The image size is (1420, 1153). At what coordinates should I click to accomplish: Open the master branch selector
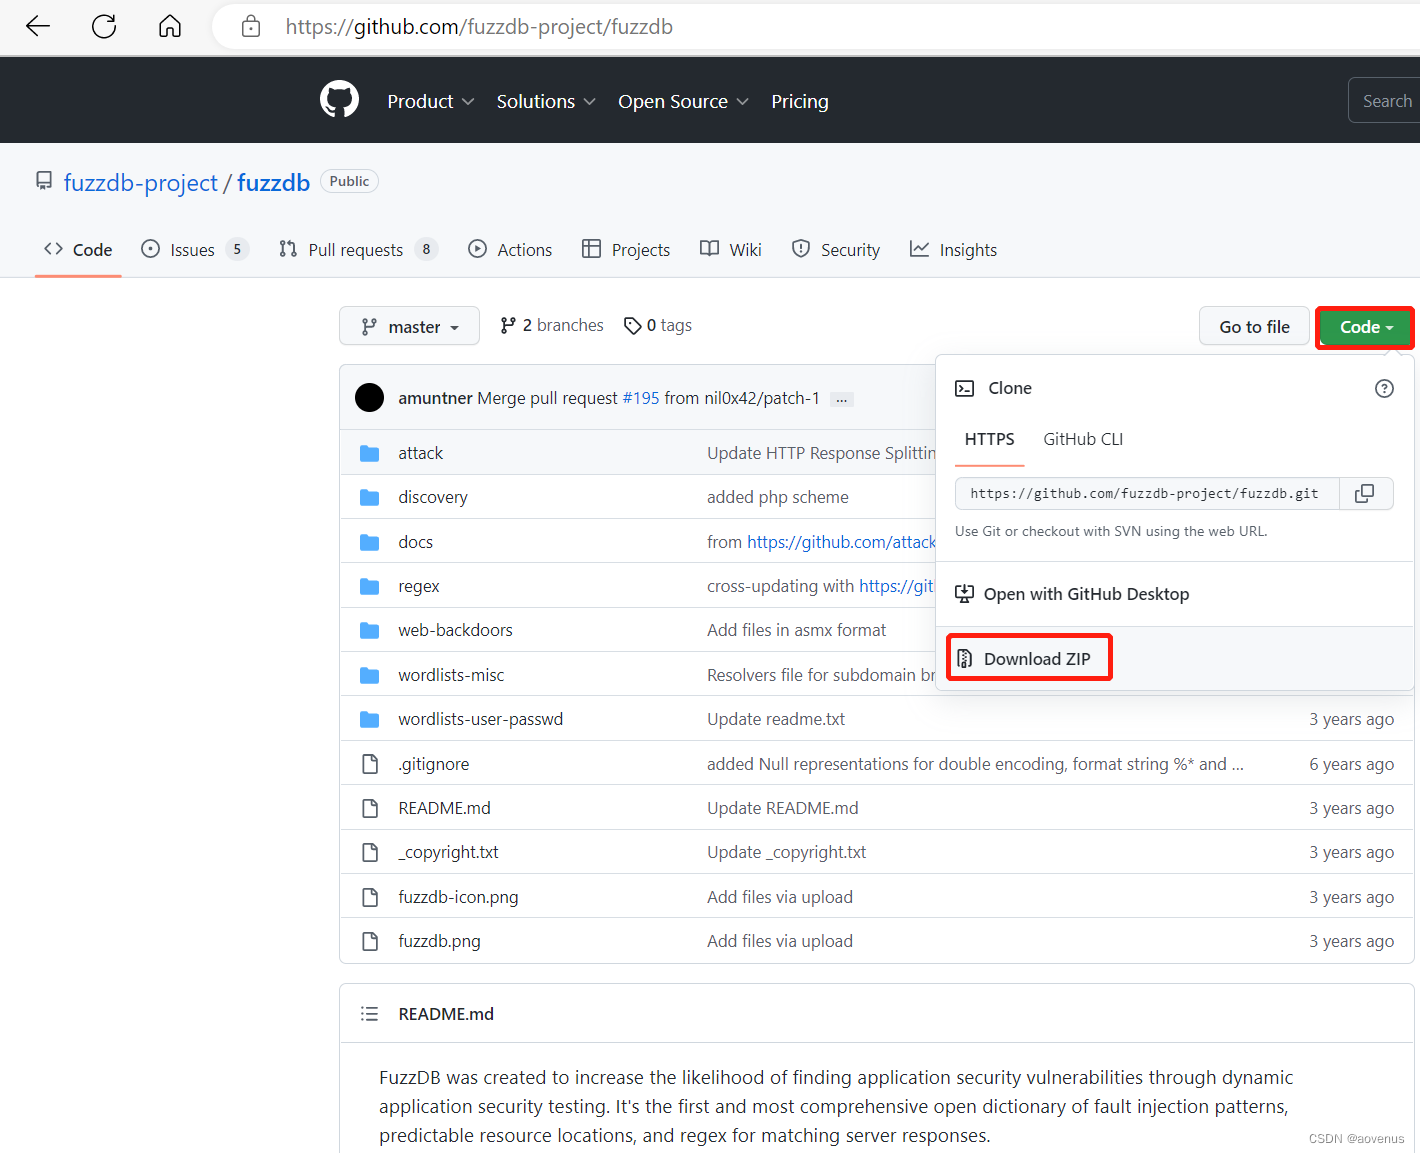coord(409,326)
